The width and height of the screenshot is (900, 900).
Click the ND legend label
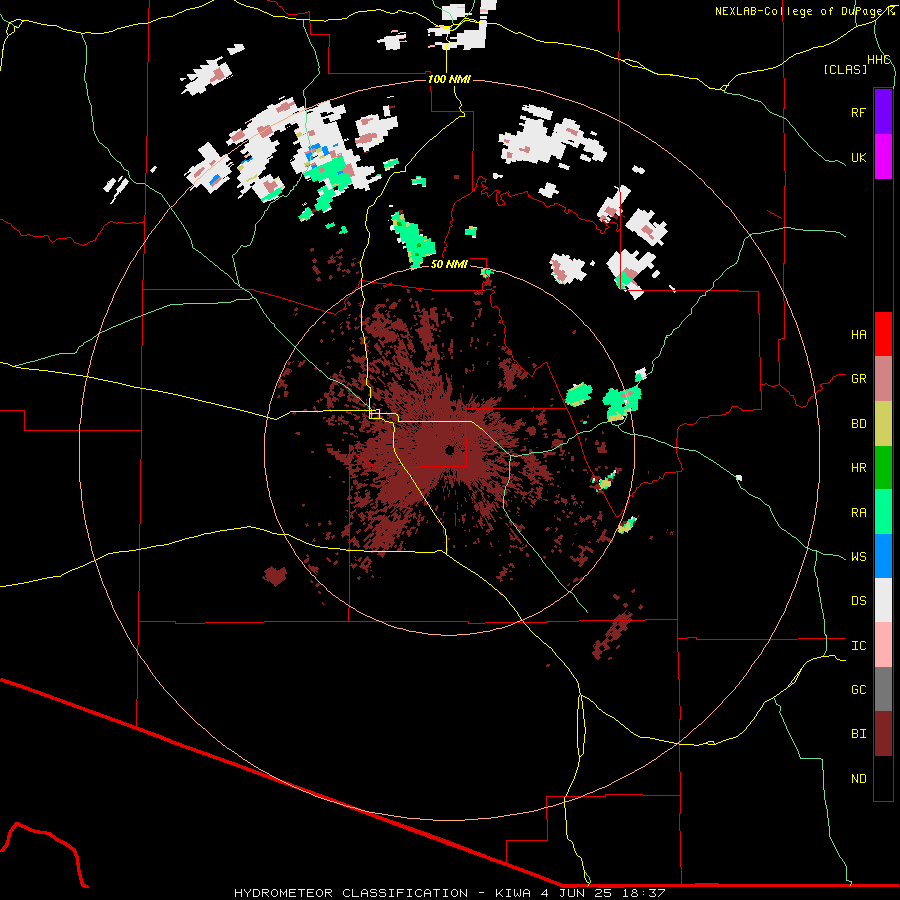tap(858, 779)
